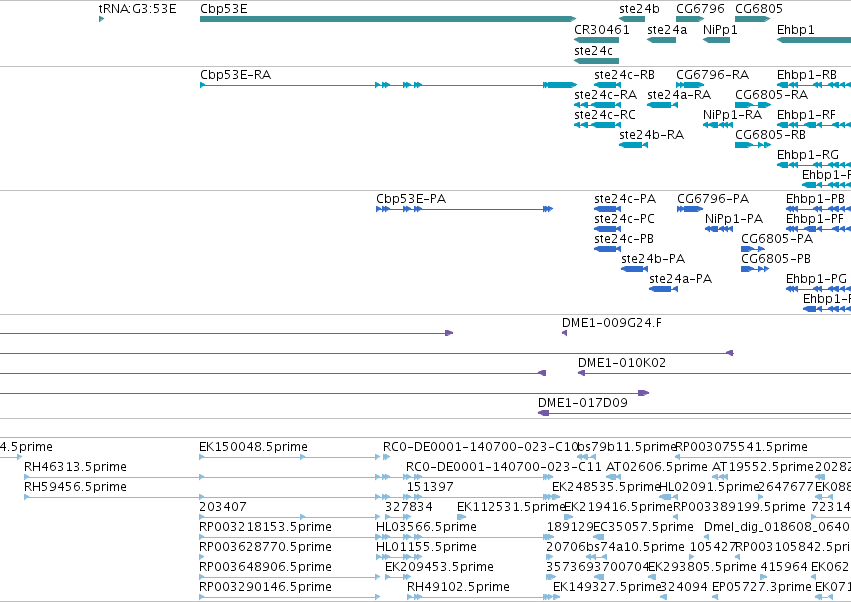Select transcript ste24c-RA
851x602 pixels.
tap(598, 105)
